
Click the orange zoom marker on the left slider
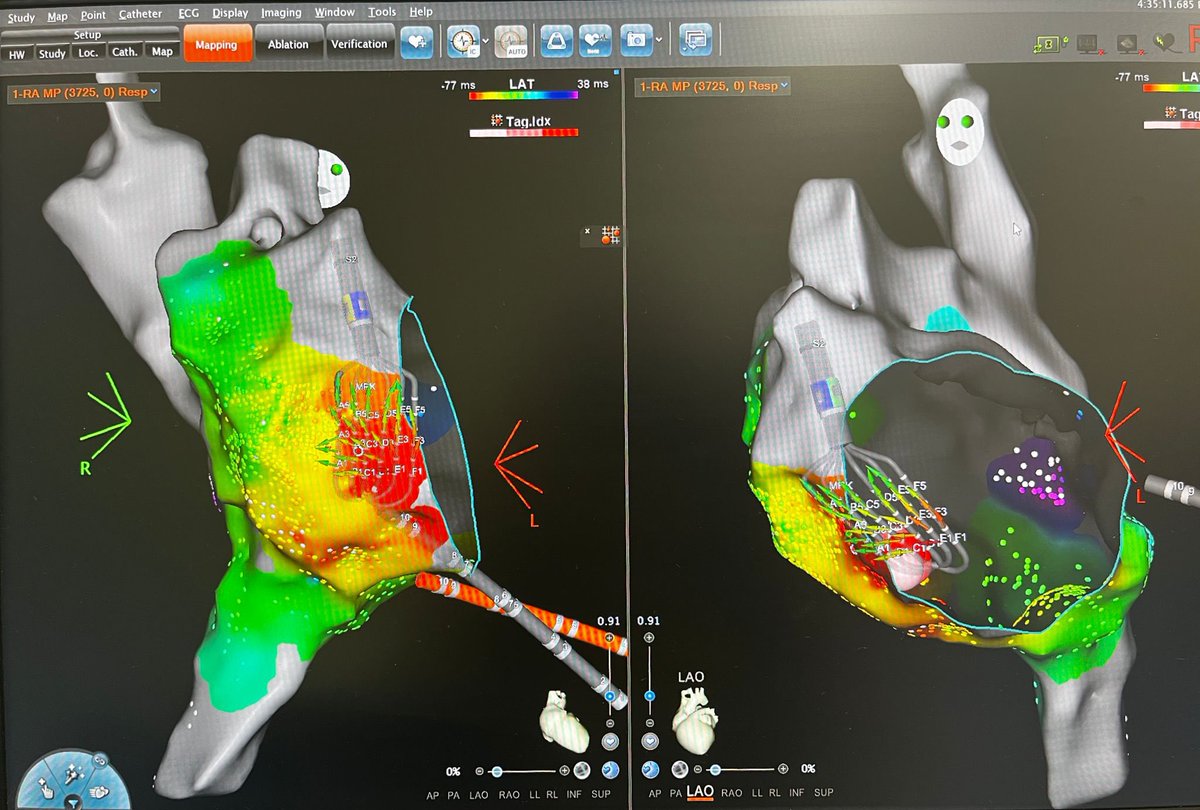pyautogui.click(x=610, y=637)
